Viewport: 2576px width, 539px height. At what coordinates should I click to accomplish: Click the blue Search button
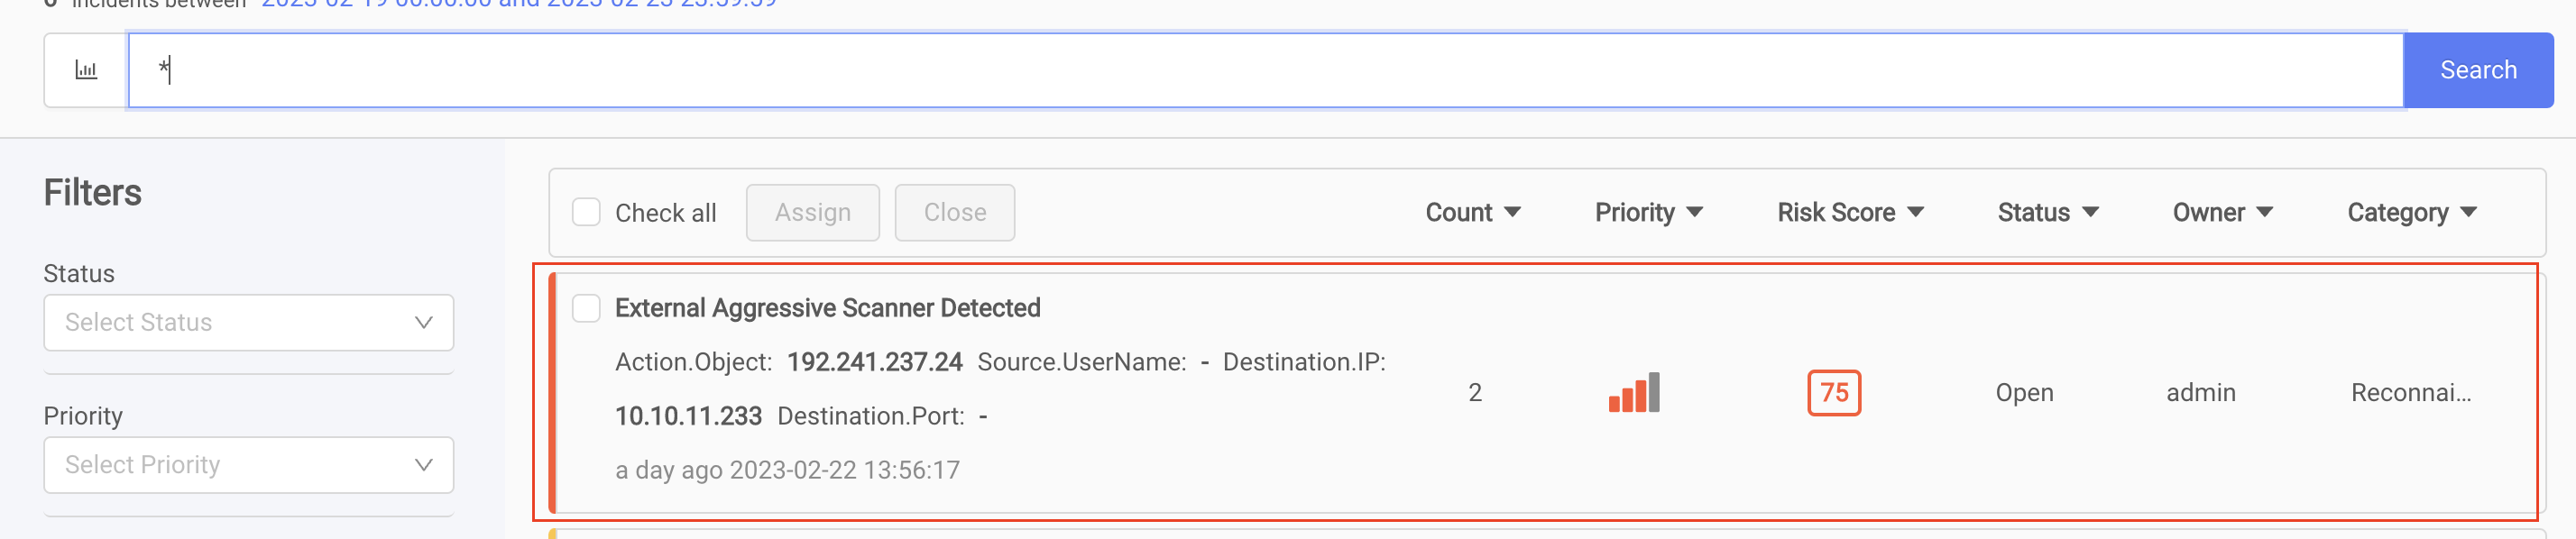click(x=2478, y=70)
